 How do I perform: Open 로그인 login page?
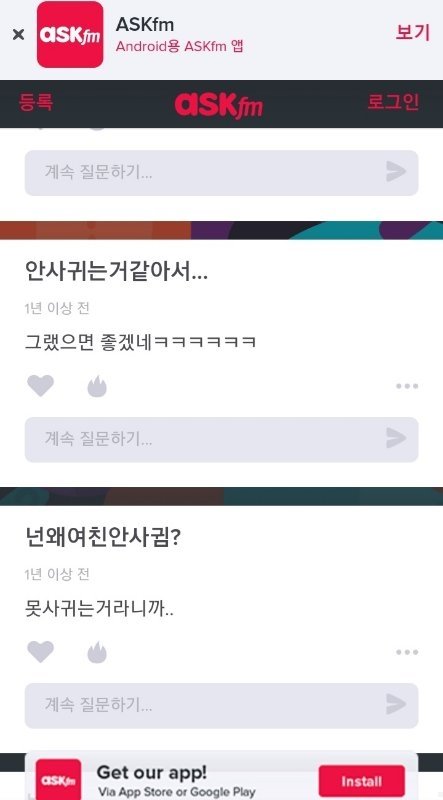pos(393,102)
